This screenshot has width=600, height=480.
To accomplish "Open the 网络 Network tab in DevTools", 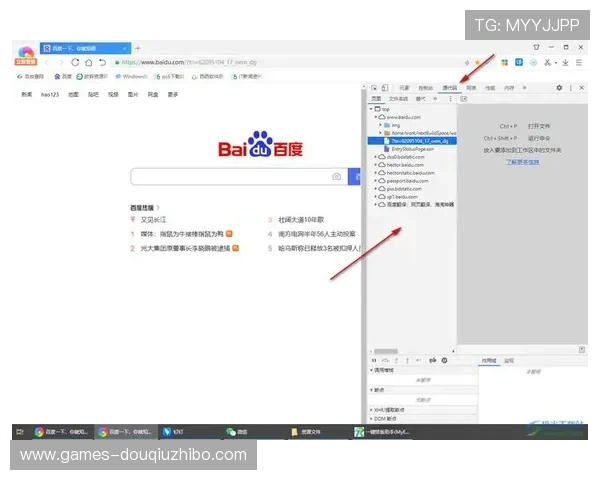I will pos(471,88).
